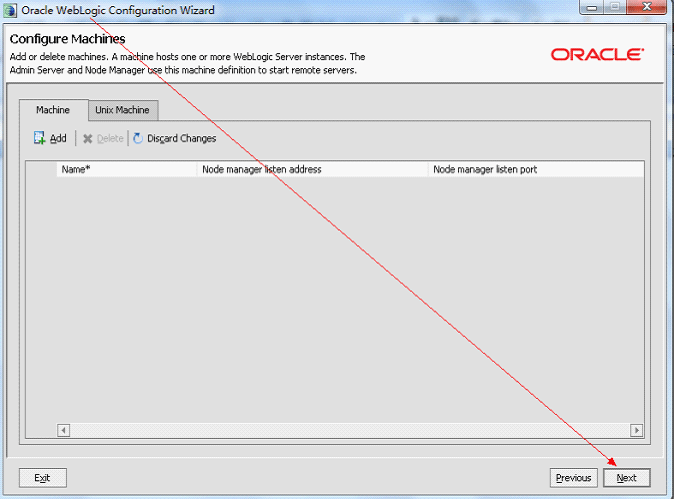Click the Node manager listen port header

(536, 169)
